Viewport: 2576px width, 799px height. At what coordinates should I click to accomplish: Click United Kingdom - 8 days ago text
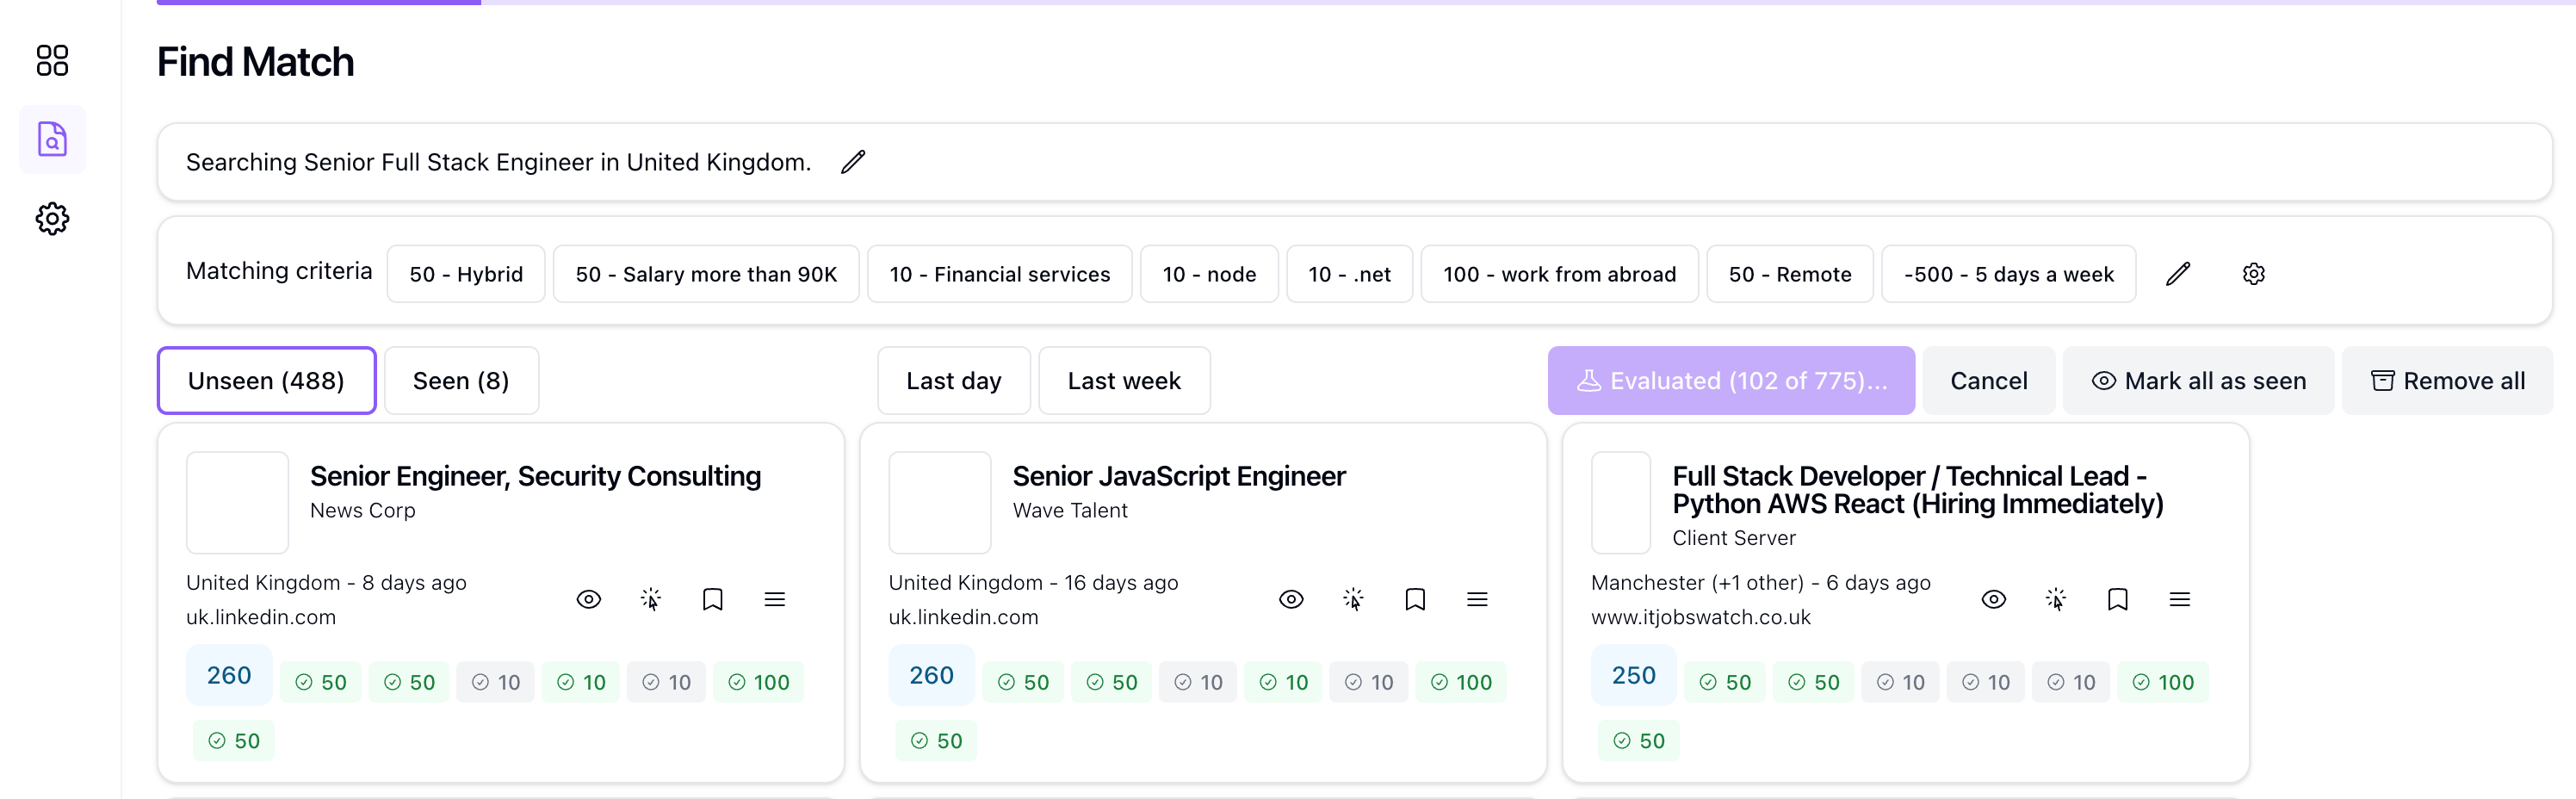click(326, 583)
